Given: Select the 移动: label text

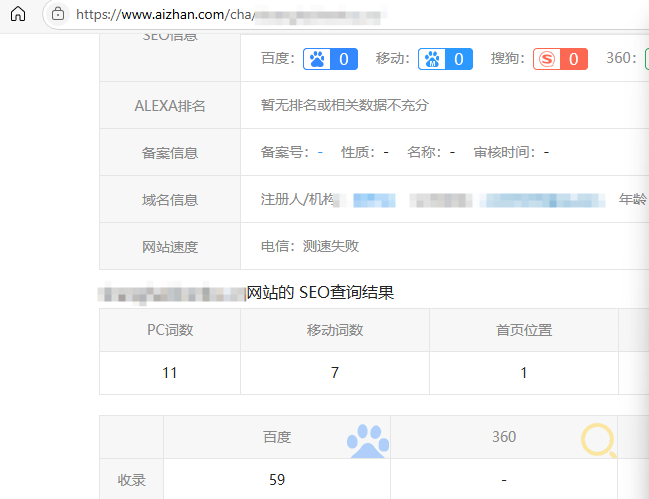Looking at the screenshot, I should [x=393, y=58].
